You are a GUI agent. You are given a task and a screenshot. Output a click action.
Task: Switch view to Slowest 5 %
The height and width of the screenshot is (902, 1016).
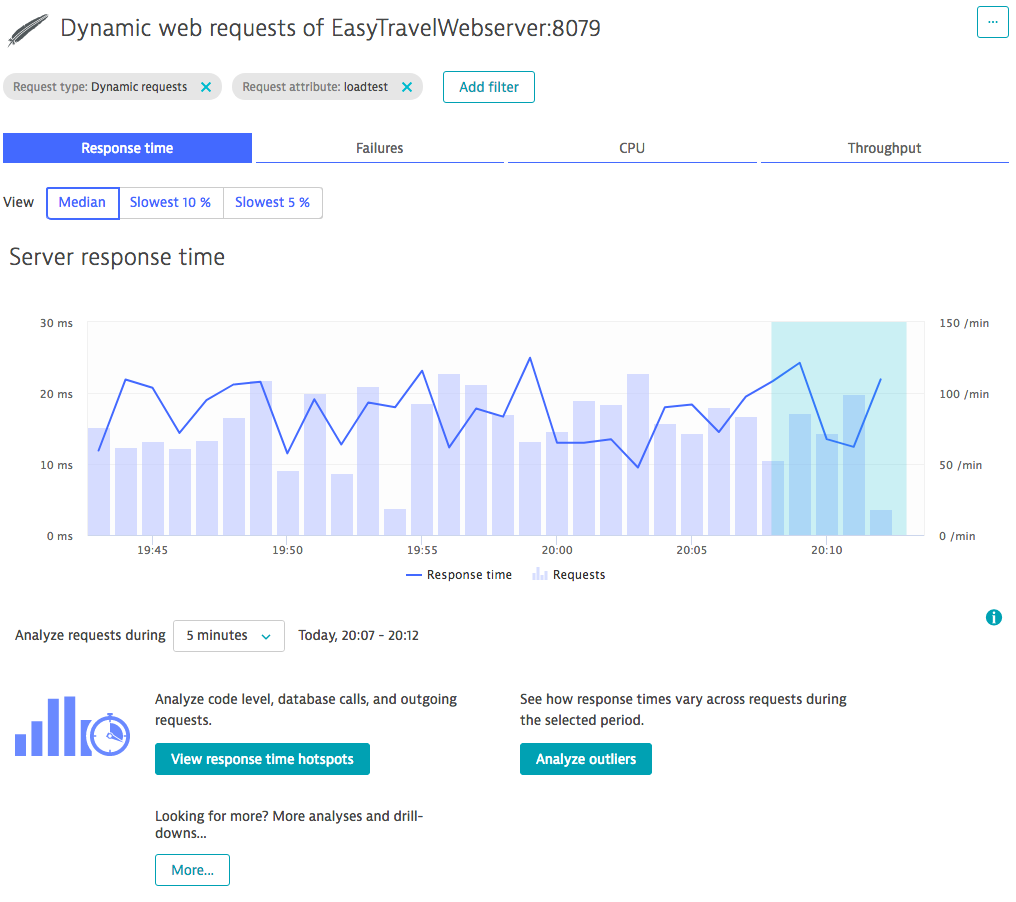pos(272,202)
